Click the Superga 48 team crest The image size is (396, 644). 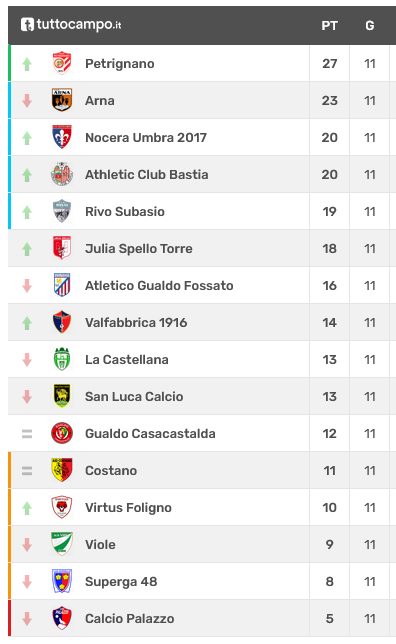(62, 581)
